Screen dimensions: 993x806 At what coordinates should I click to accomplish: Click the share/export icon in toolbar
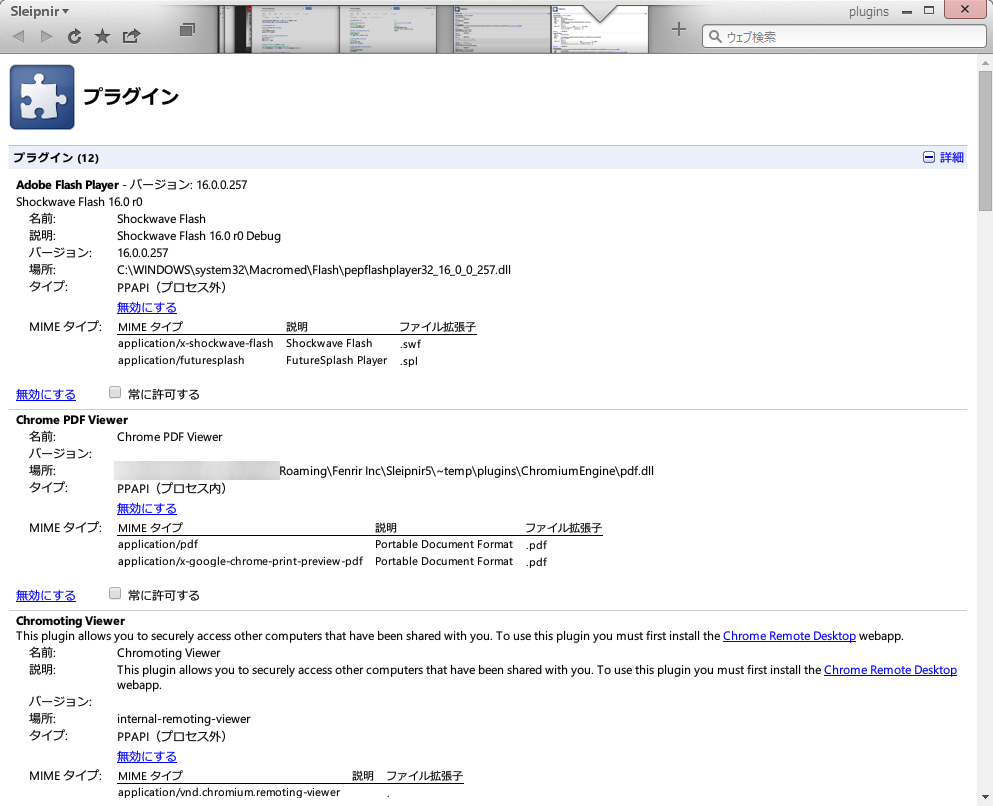130,35
